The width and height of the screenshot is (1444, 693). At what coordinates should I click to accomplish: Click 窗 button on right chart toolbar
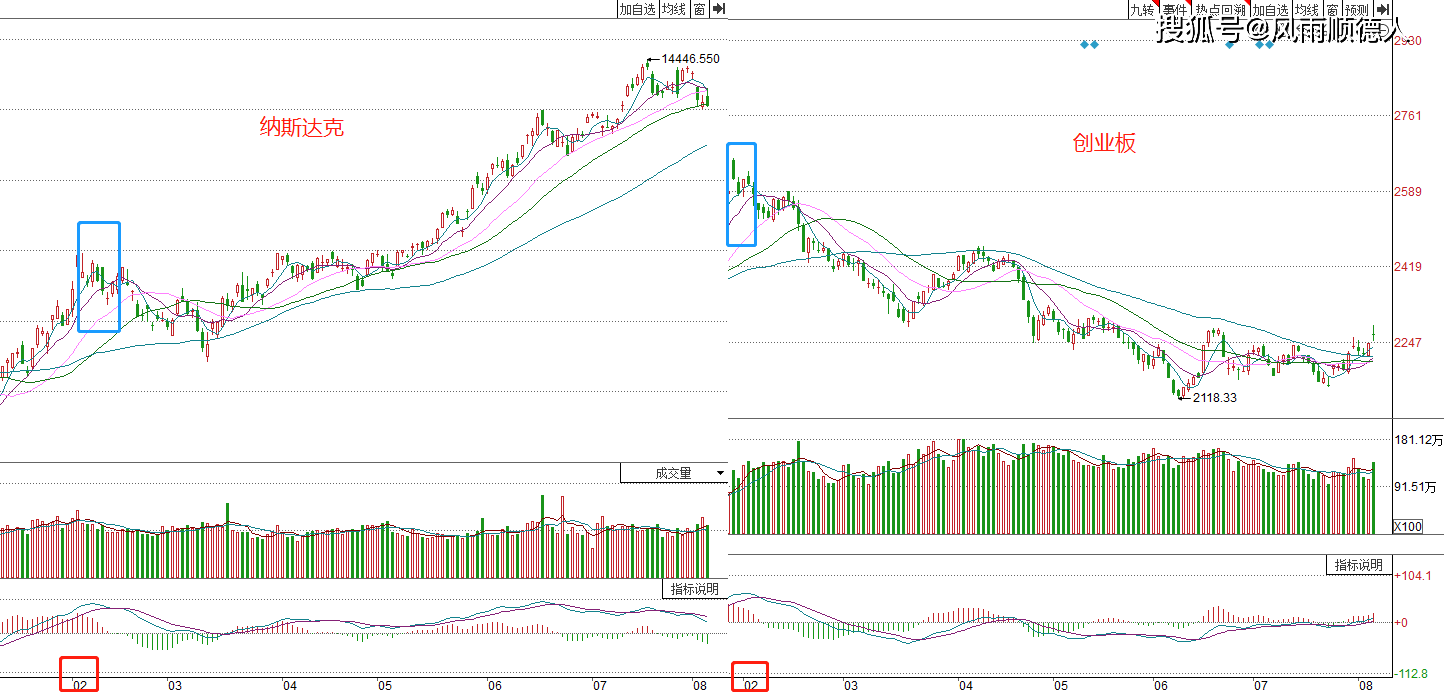(1333, 9)
